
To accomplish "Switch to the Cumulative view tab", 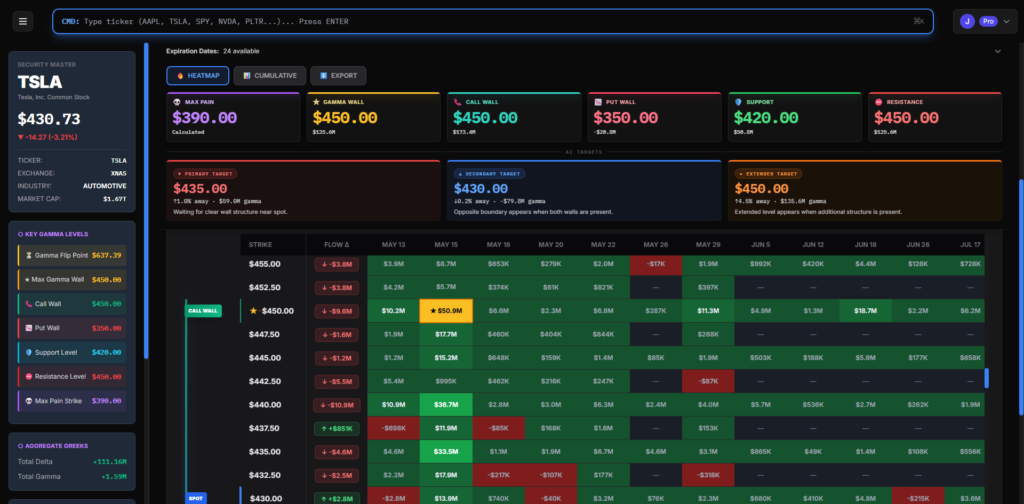I will tap(270, 76).
